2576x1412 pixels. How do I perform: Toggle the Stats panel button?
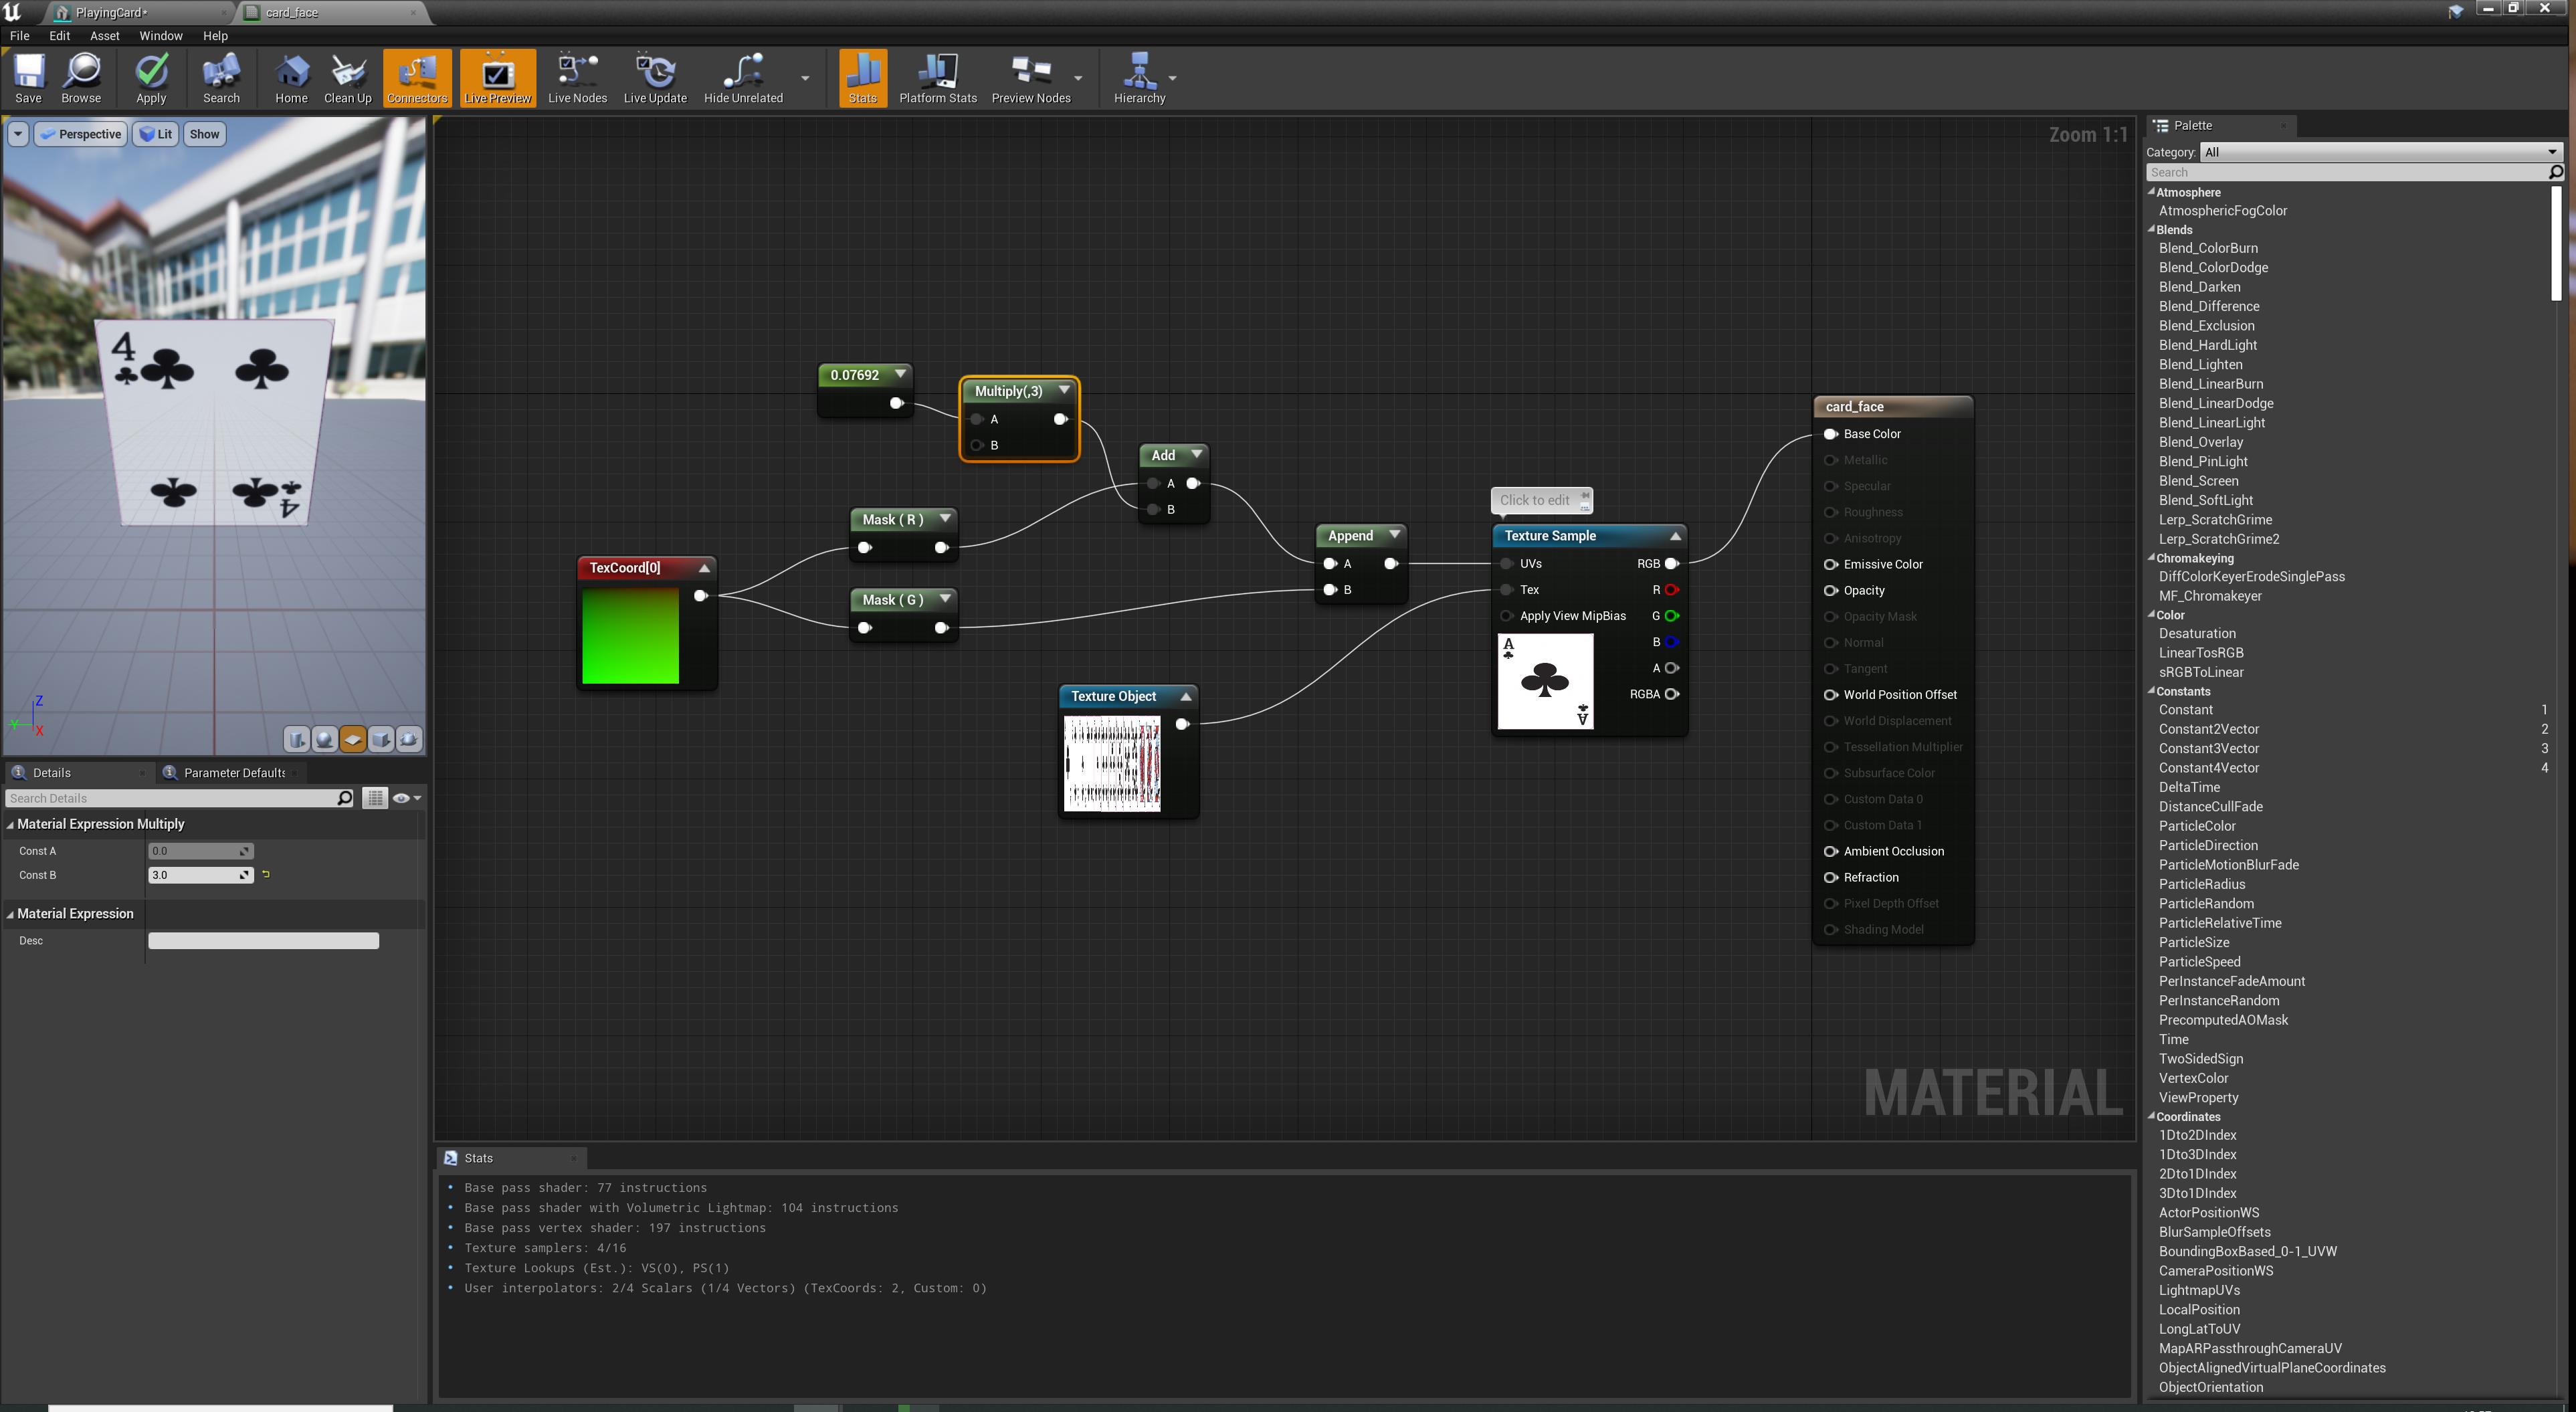tap(862, 77)
